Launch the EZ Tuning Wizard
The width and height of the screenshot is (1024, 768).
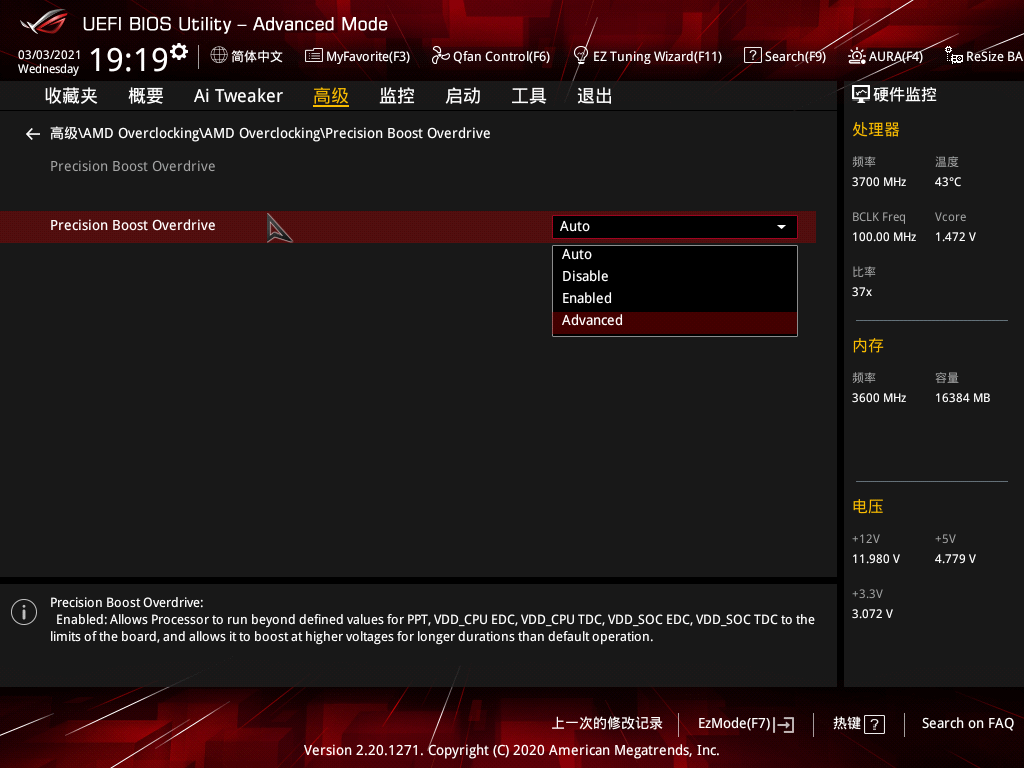tap(647, 56)
